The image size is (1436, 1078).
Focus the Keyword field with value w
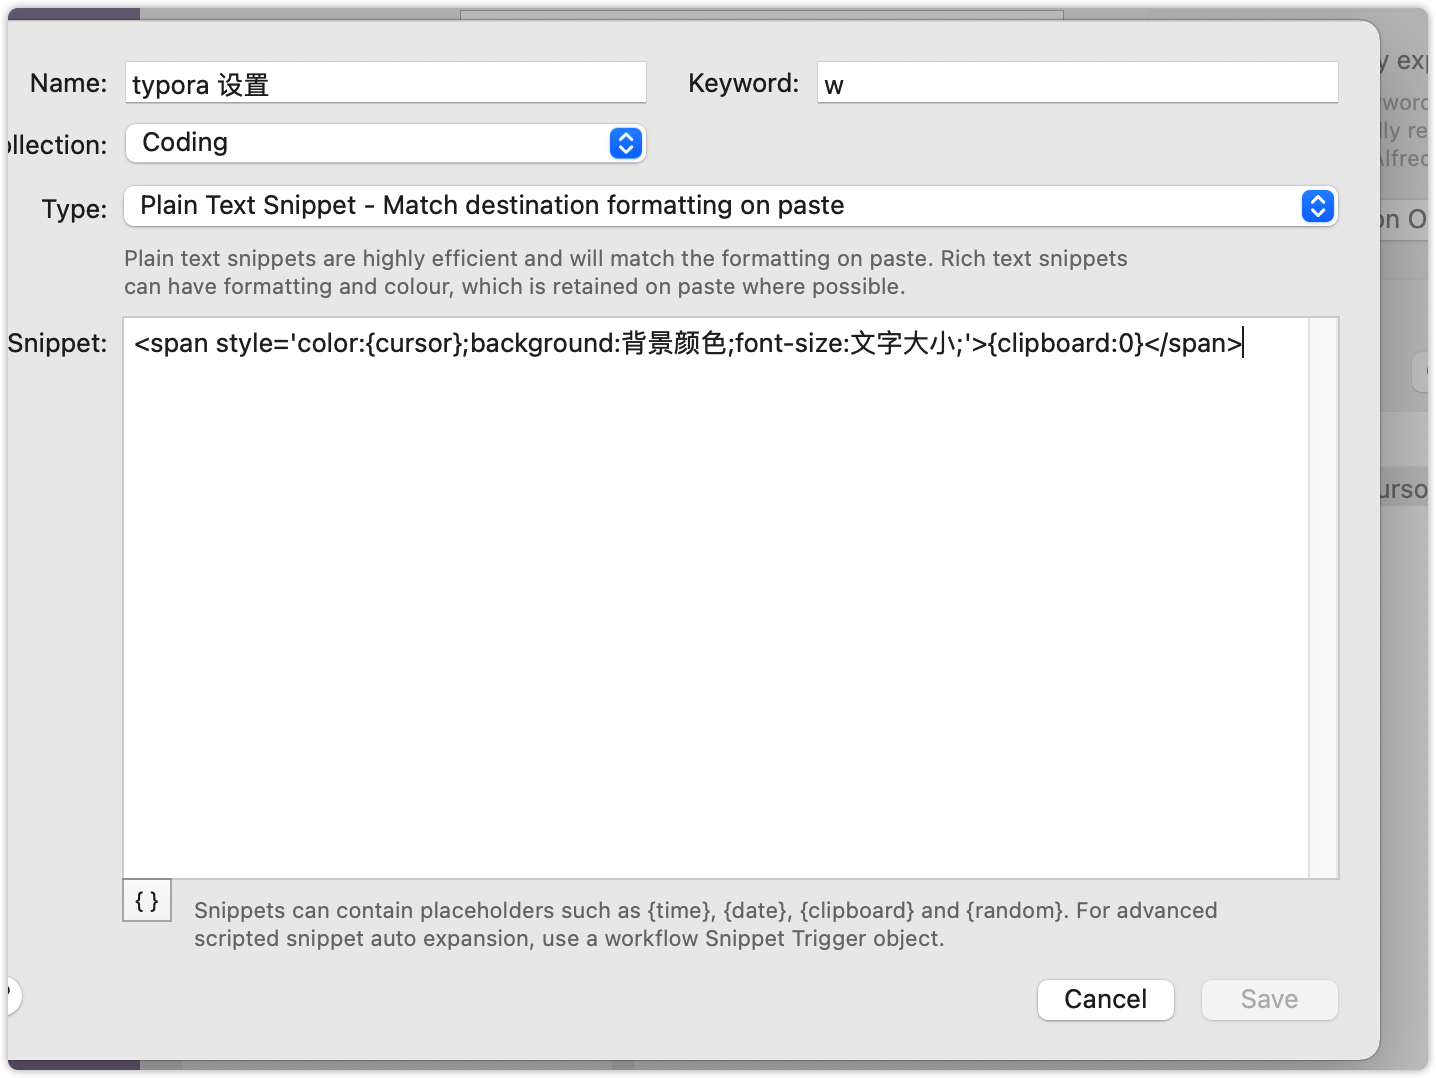coord(1077,83)
